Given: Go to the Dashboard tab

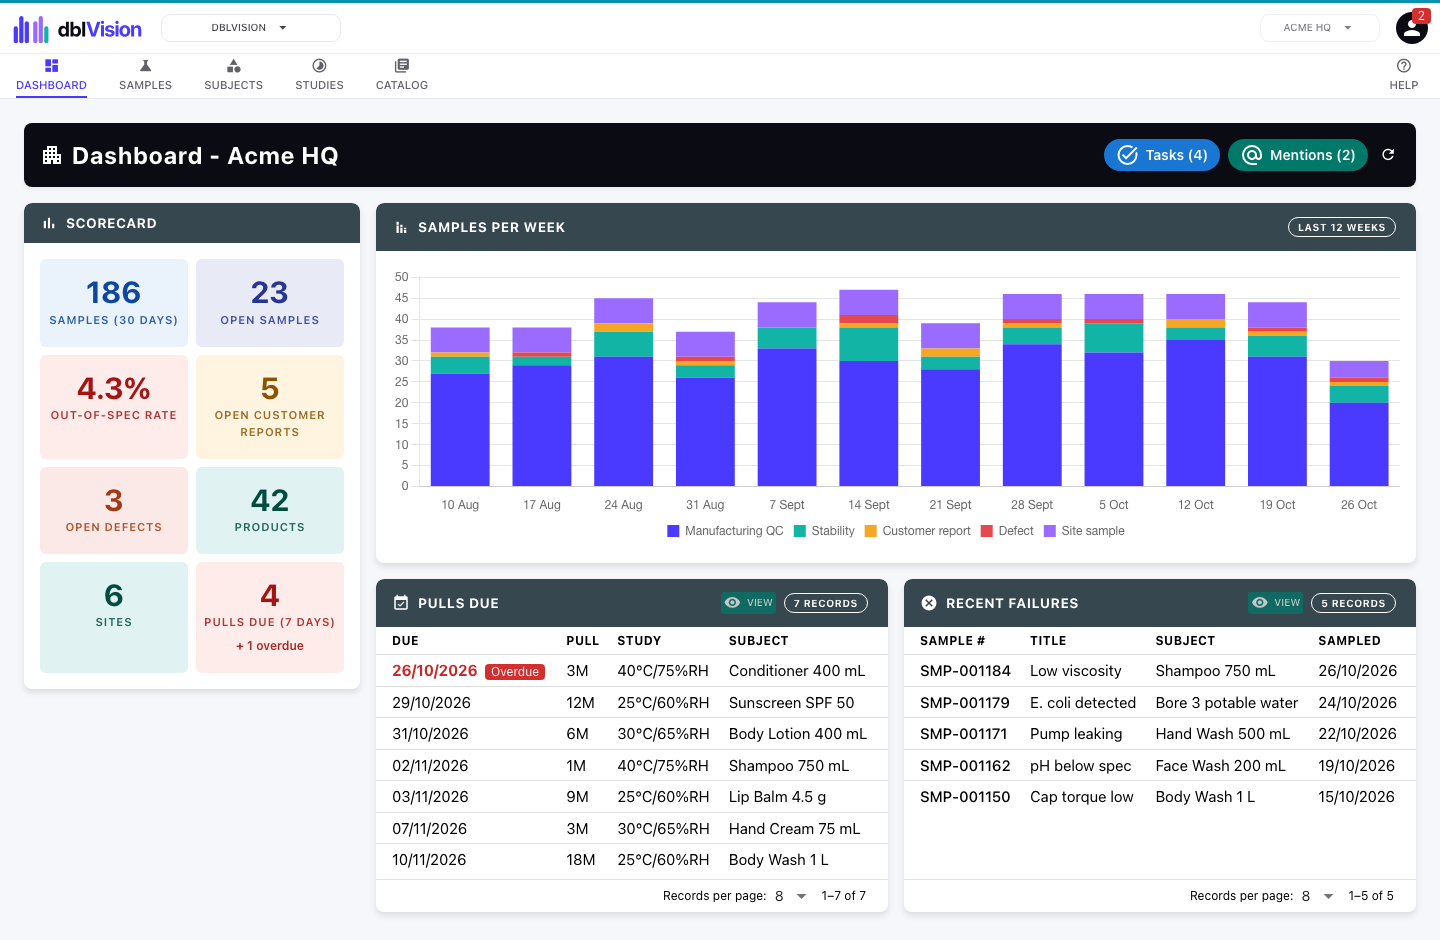Looking at the screenshot, I should tap(51, 75).
